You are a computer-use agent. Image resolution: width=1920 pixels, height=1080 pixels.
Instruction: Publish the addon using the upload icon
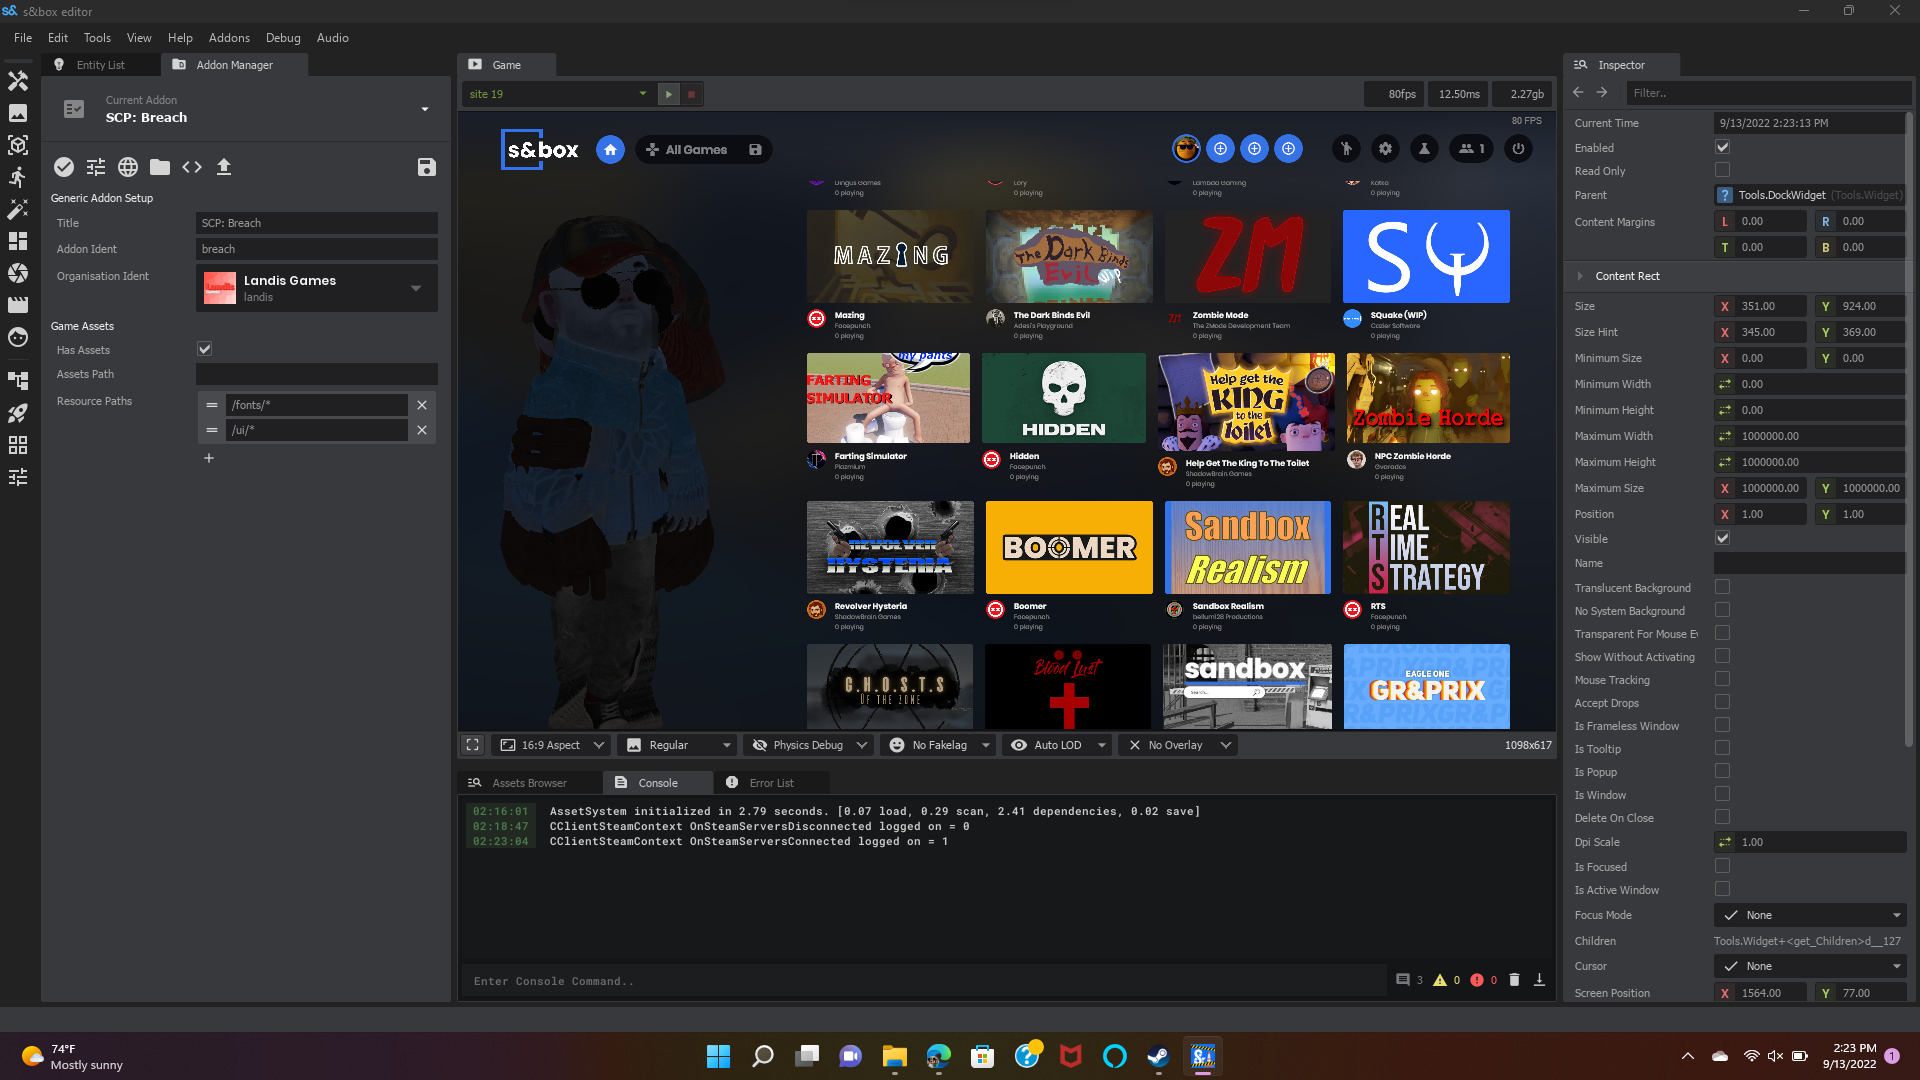click(x=224, y=167)
